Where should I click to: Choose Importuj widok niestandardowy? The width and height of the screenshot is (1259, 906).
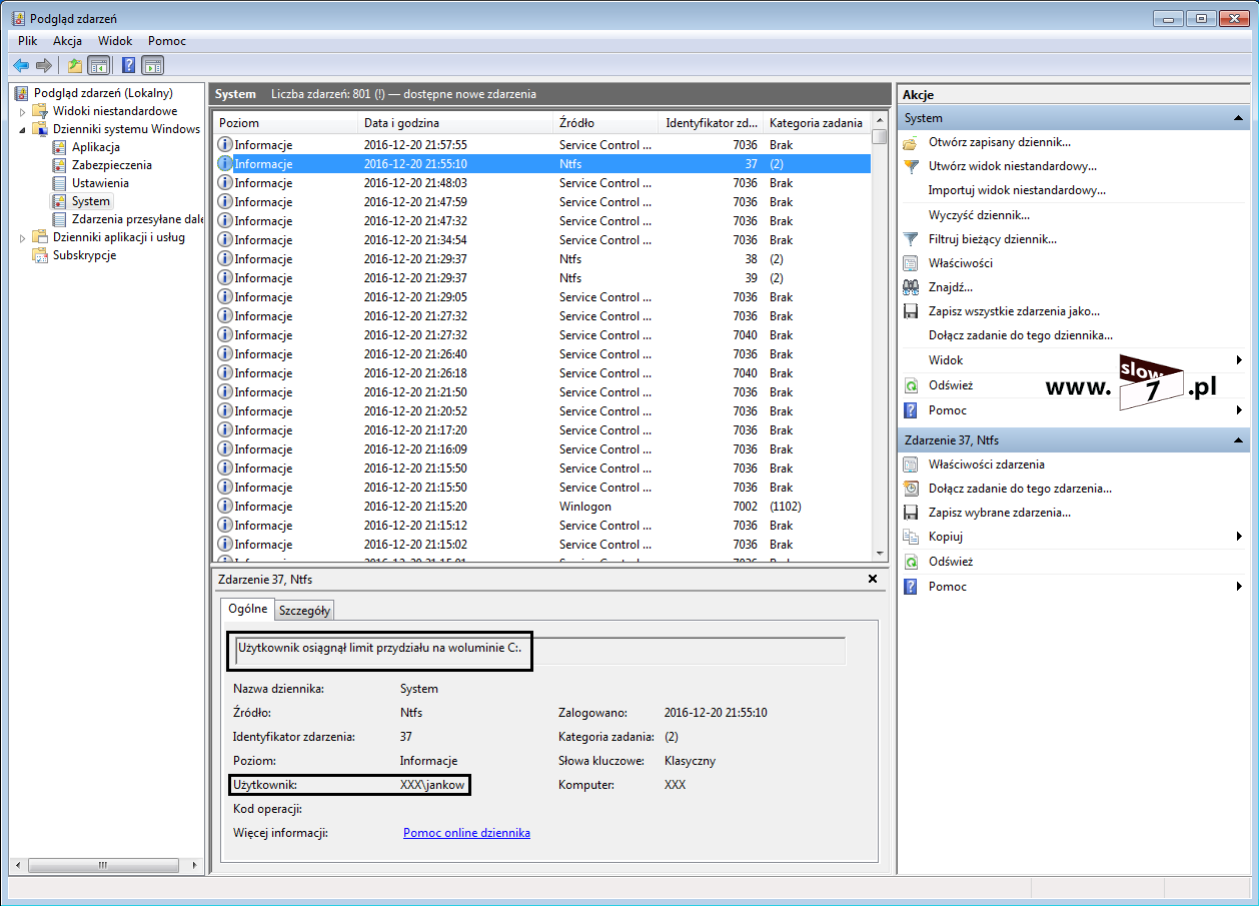[1017, 190]
